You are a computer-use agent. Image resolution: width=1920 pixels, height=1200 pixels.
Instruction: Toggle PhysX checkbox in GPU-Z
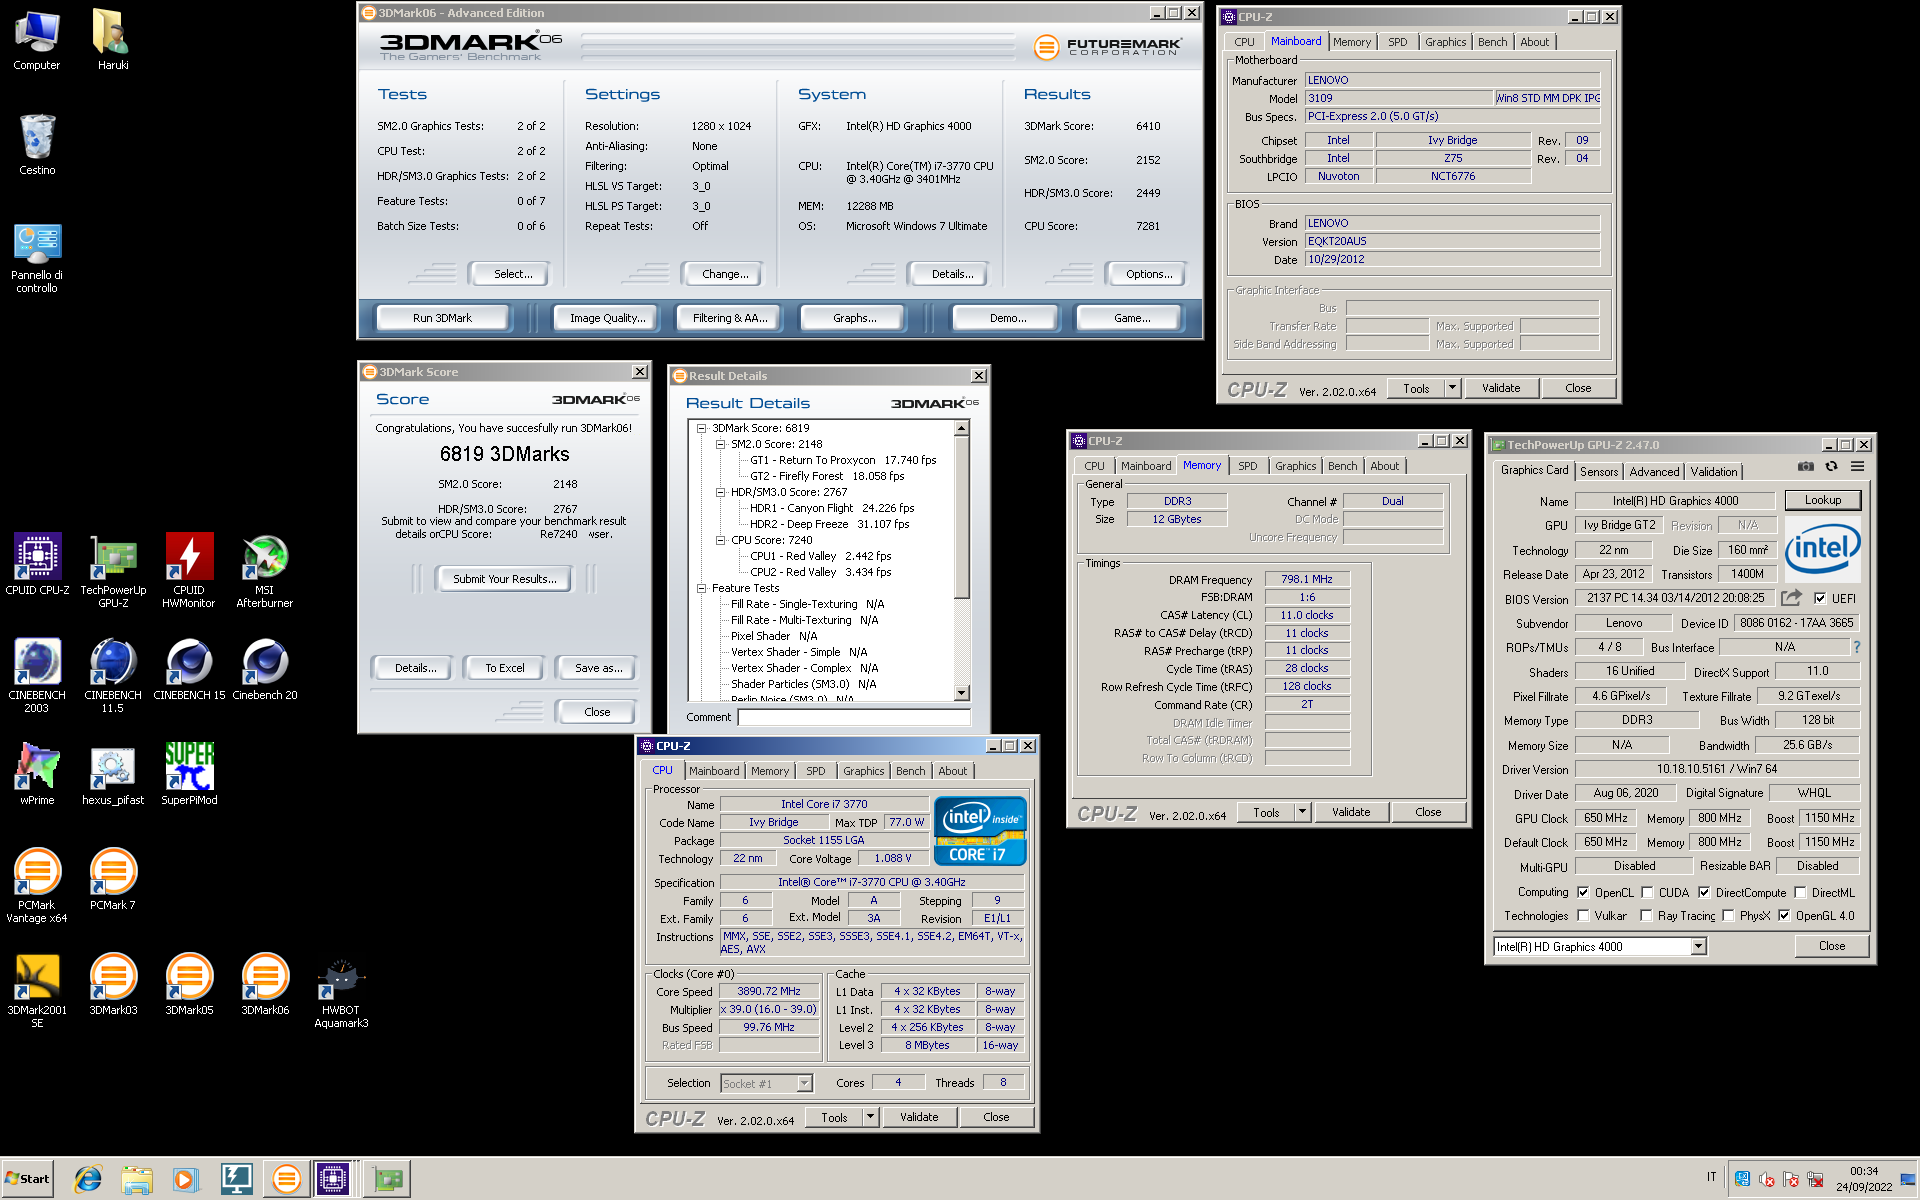click(x=1728, y=916)
